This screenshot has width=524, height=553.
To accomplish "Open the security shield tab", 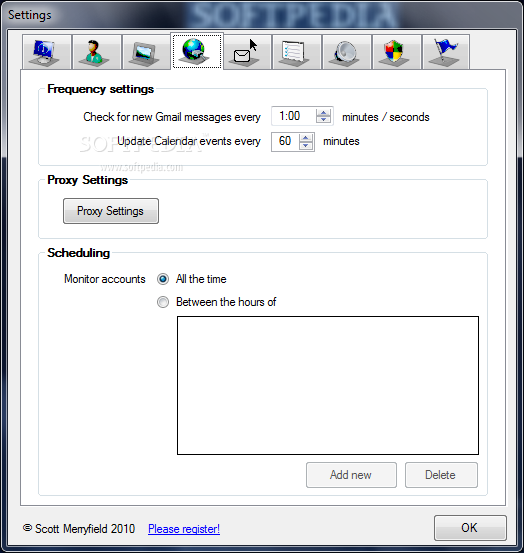I will point(397,52).
